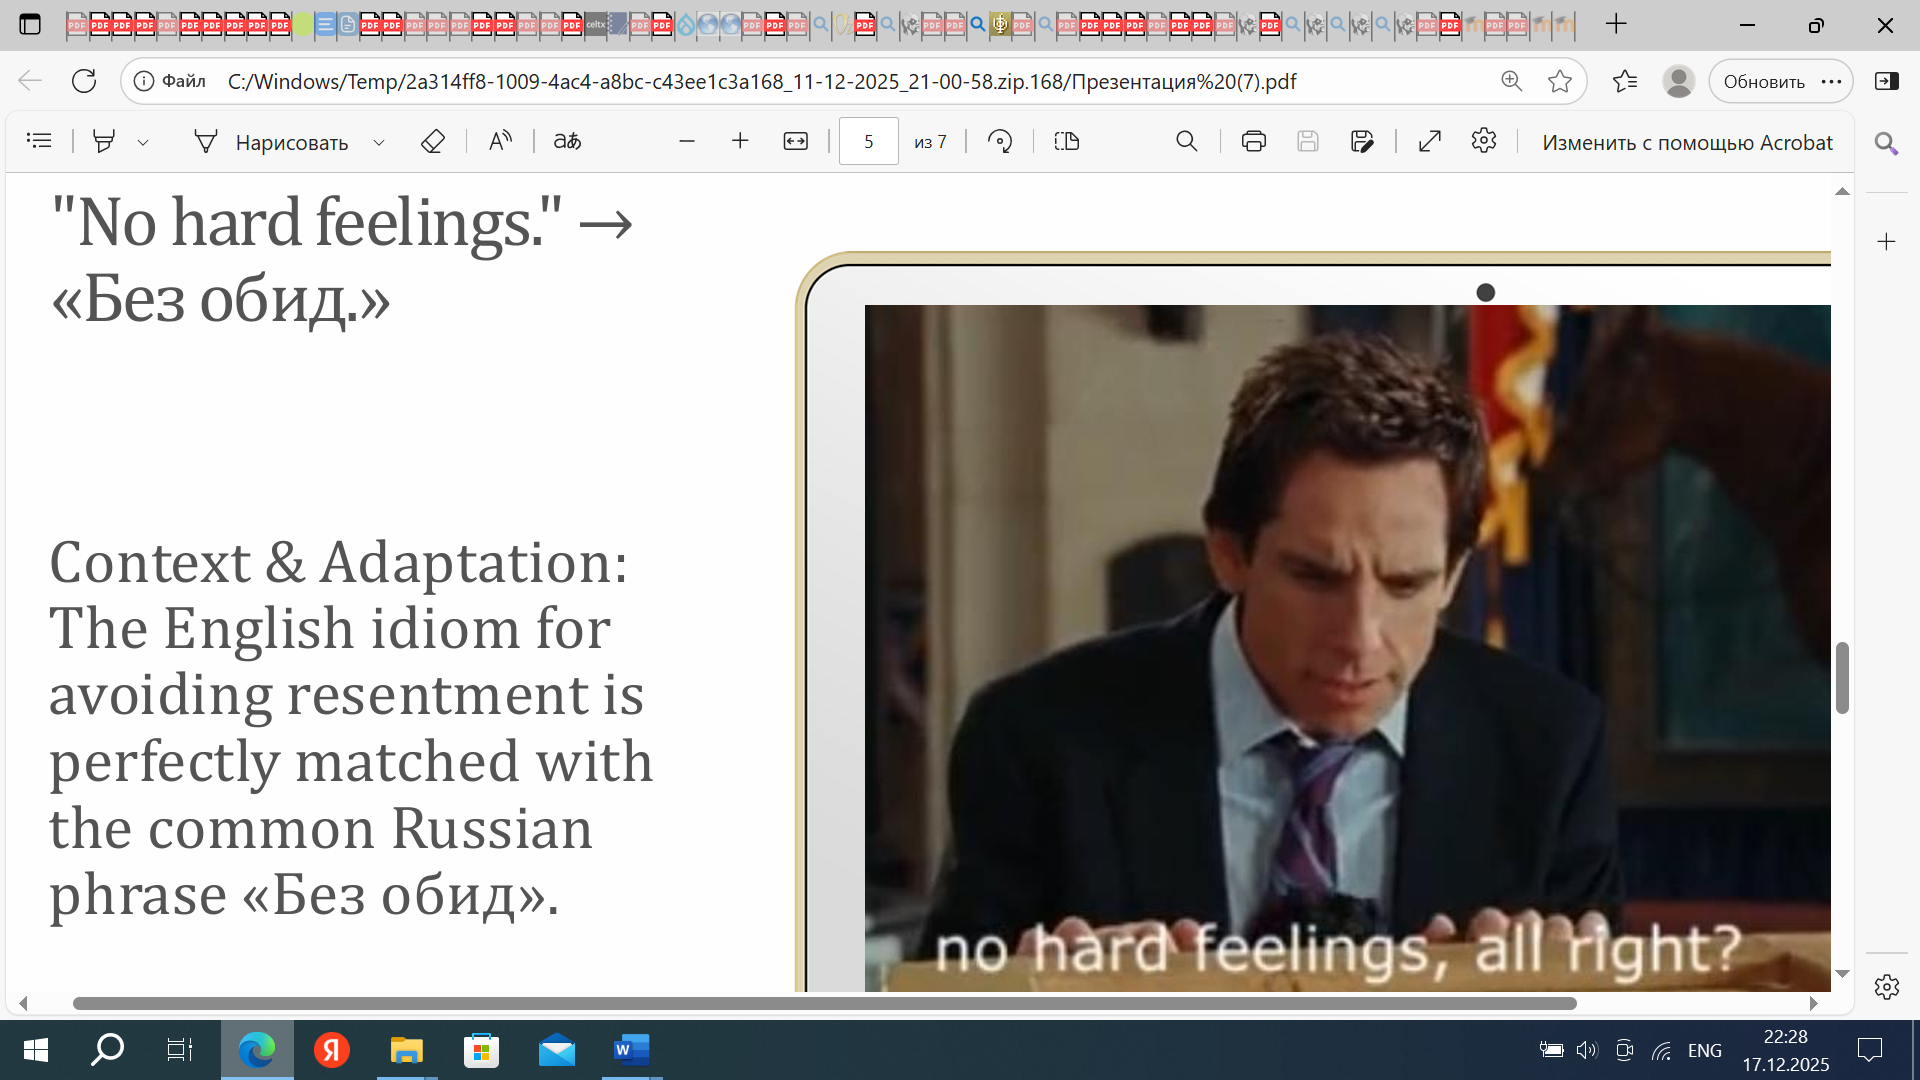Expand the highlighter color options dropdown
The image size is (1920, 1080).
[143, 142]
